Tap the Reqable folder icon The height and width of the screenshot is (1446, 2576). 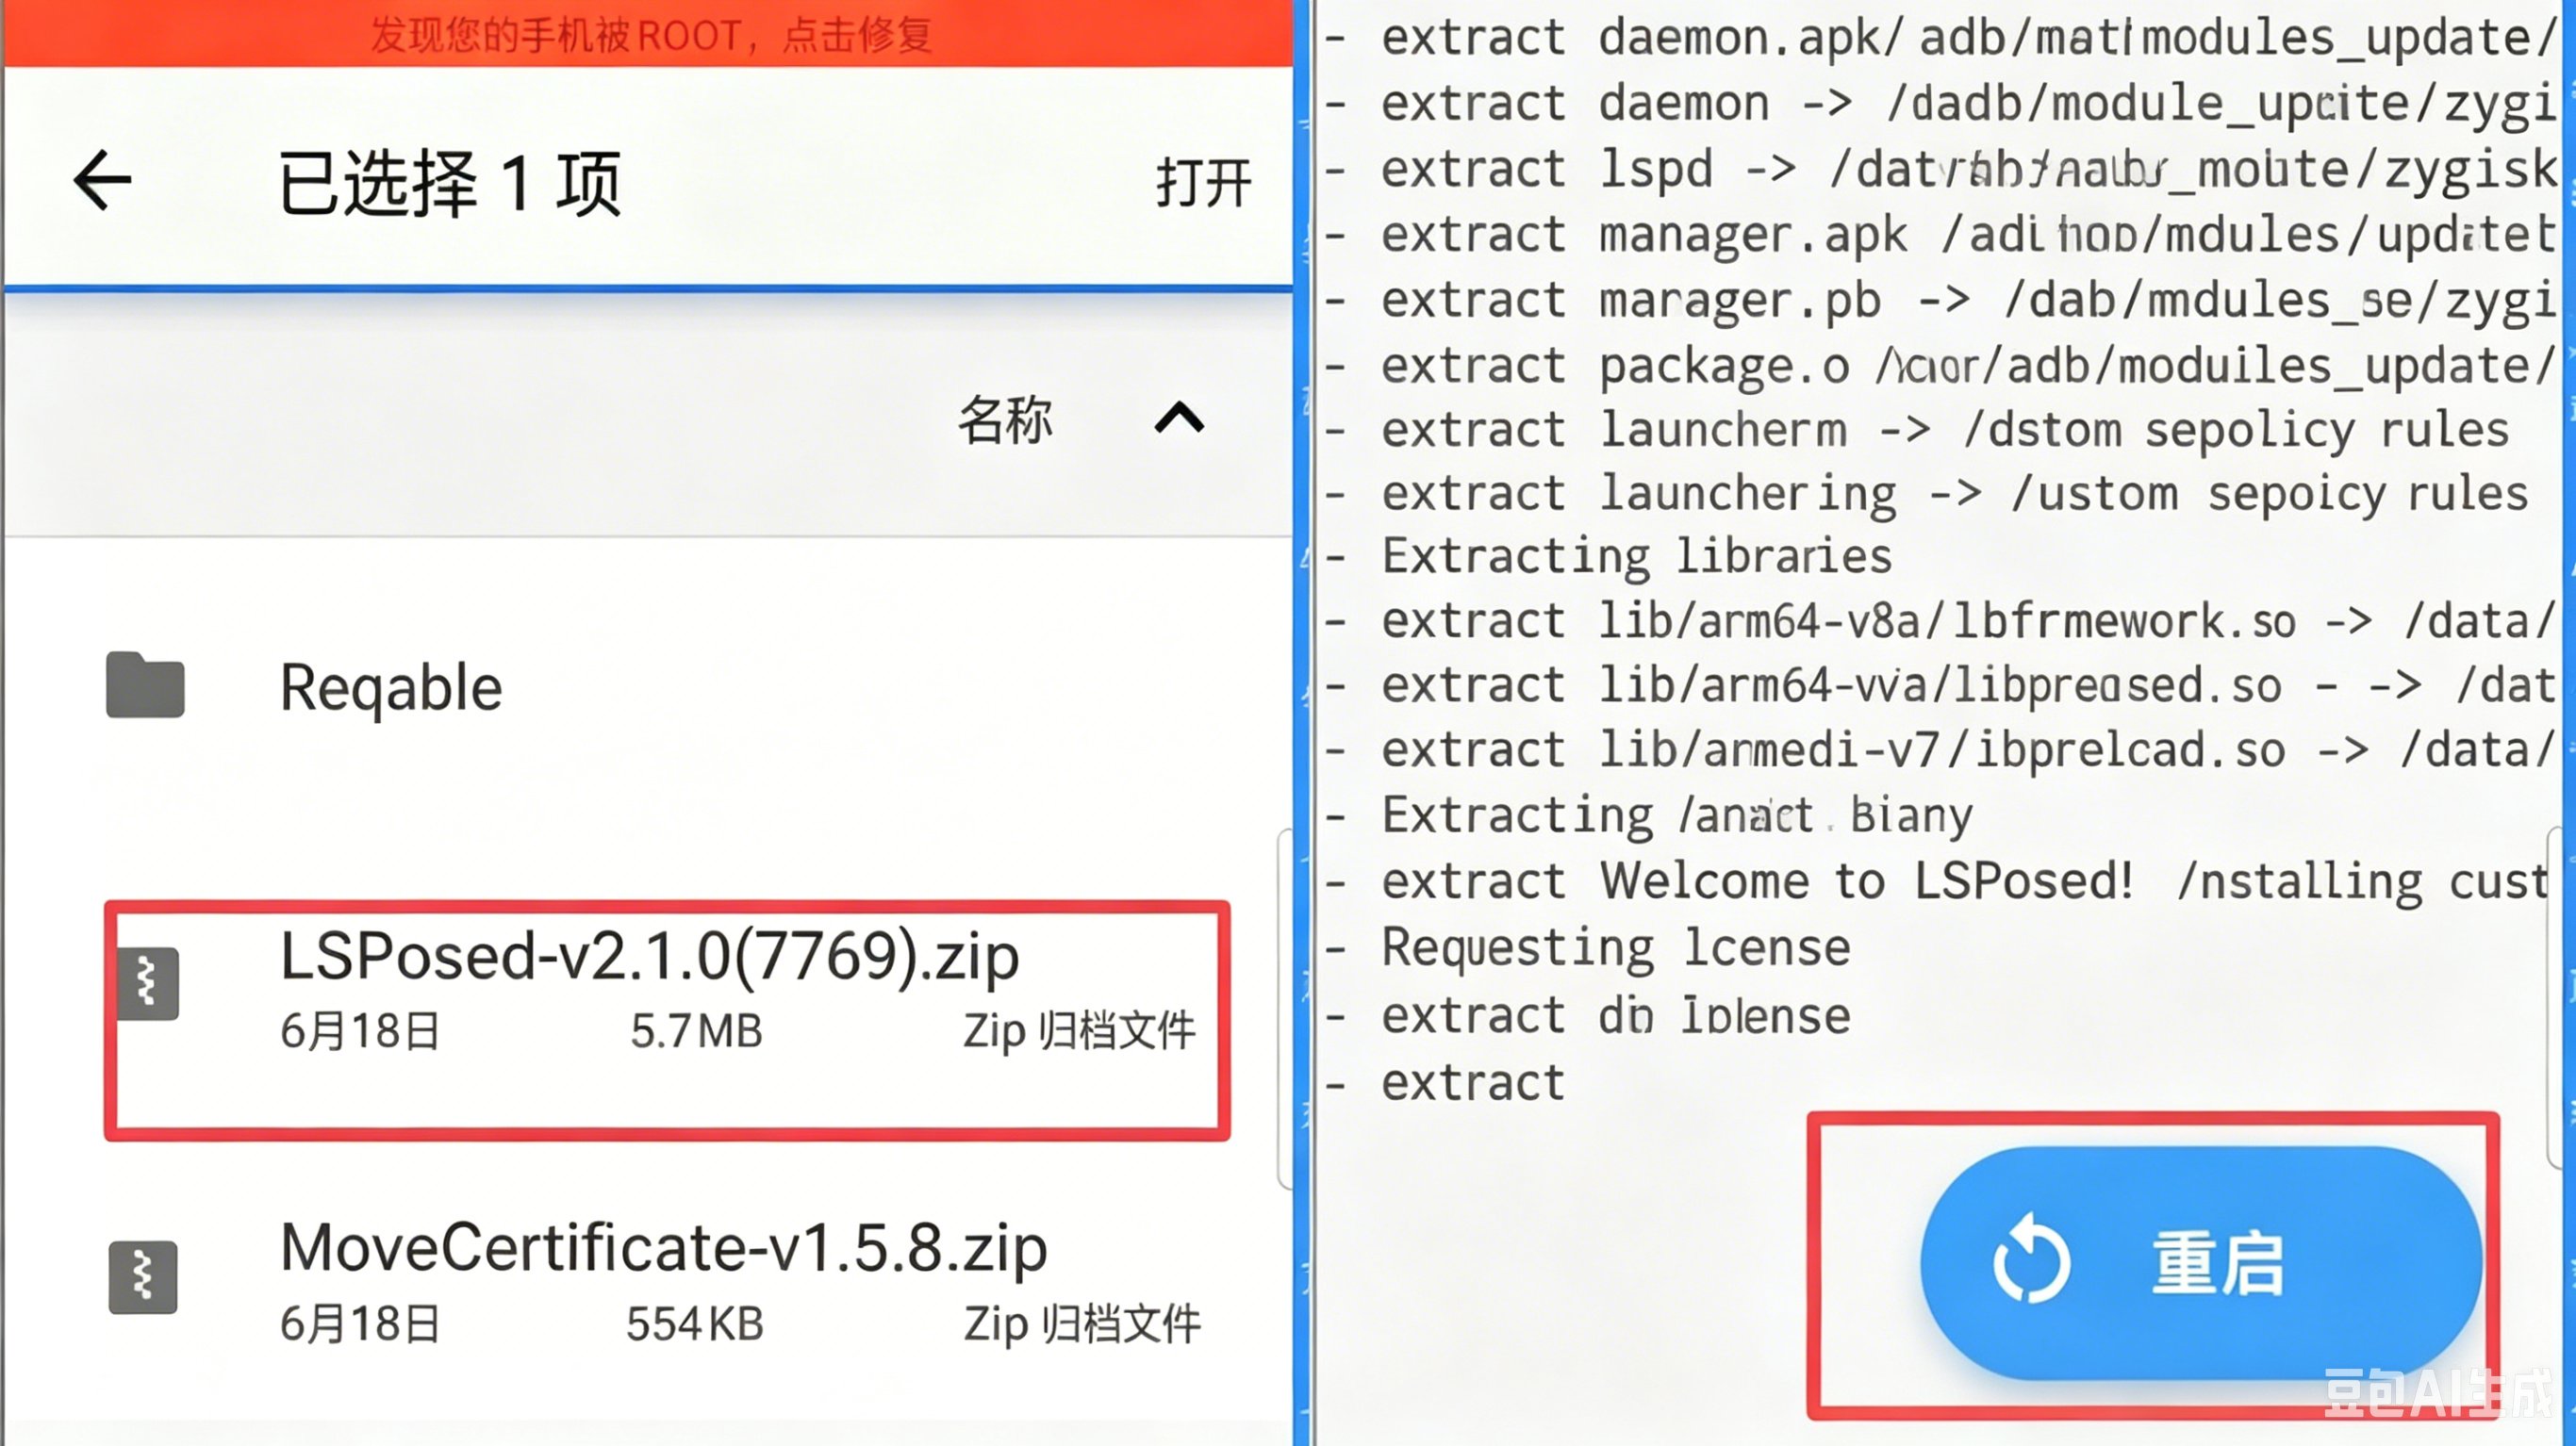click(145, 685)
